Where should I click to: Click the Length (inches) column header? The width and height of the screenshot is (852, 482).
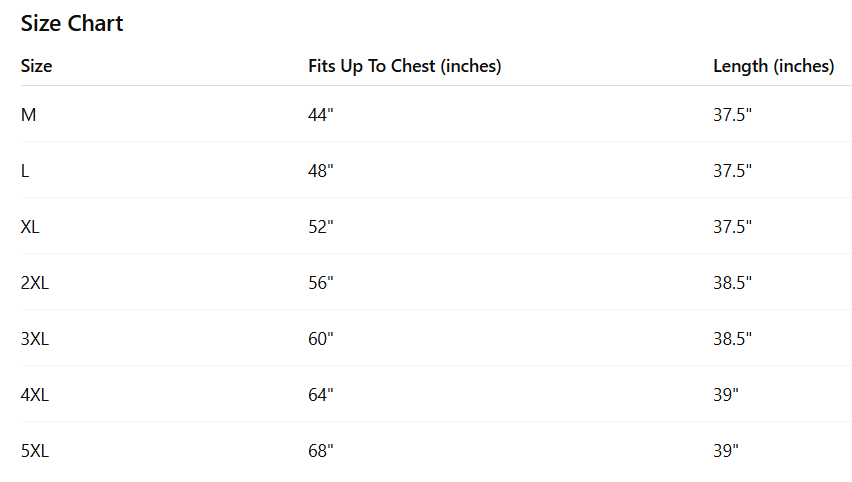(773, 66)
